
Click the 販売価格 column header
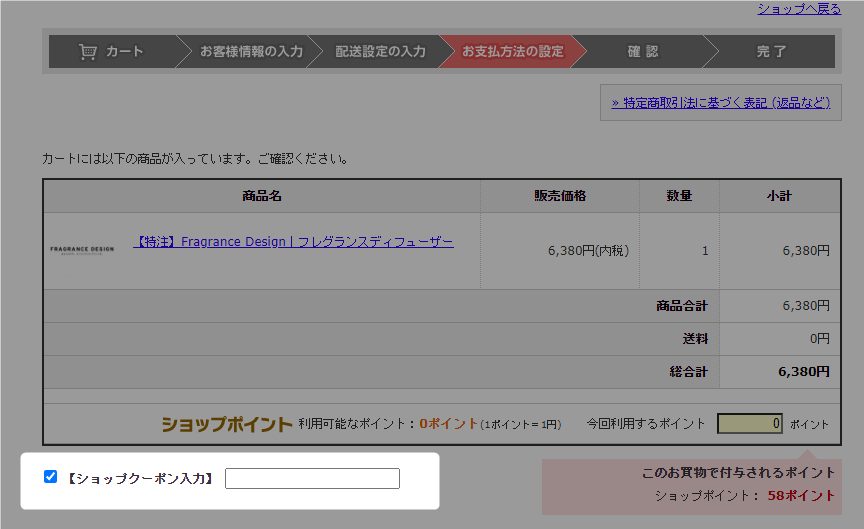[x=560, y=196]
